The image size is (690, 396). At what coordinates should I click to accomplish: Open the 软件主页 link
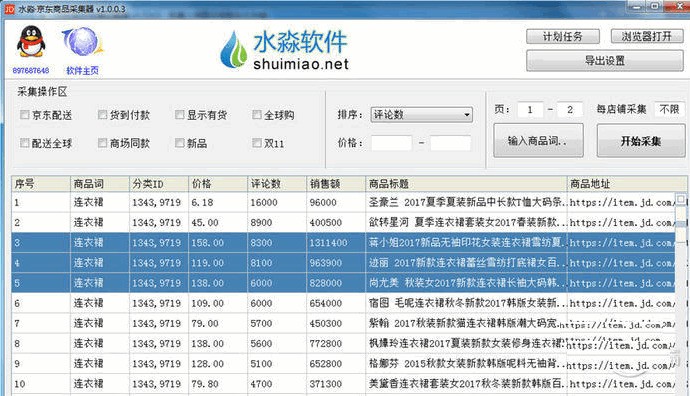point(82,70)
